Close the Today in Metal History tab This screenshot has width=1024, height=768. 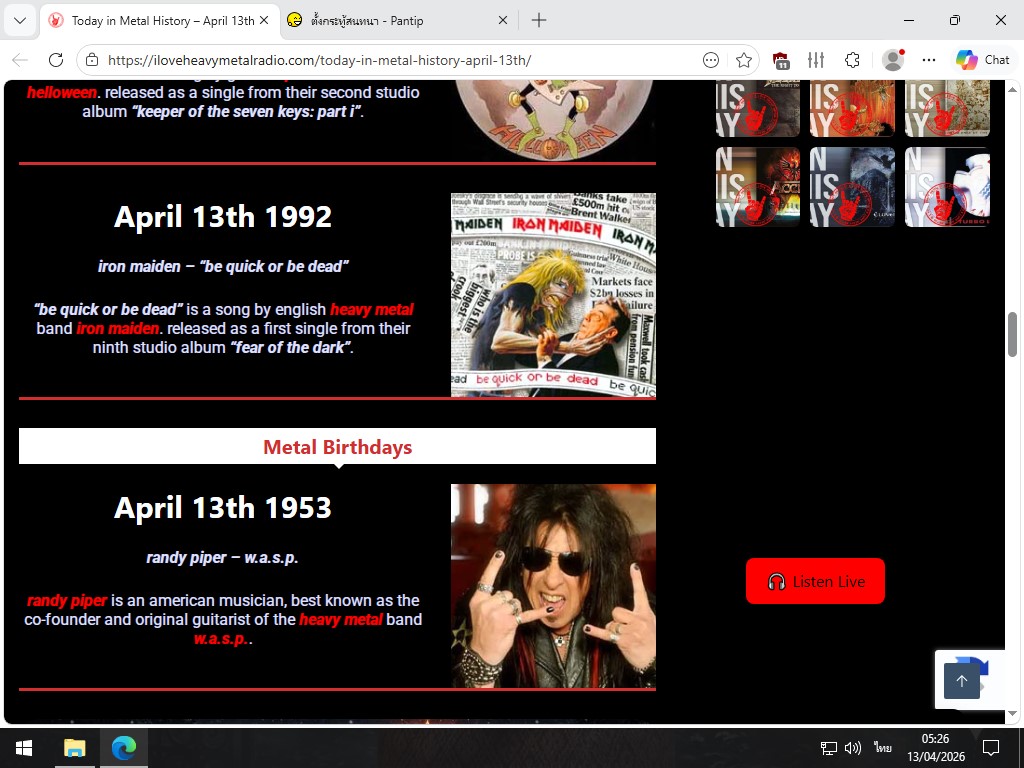[x=264, y=20]
